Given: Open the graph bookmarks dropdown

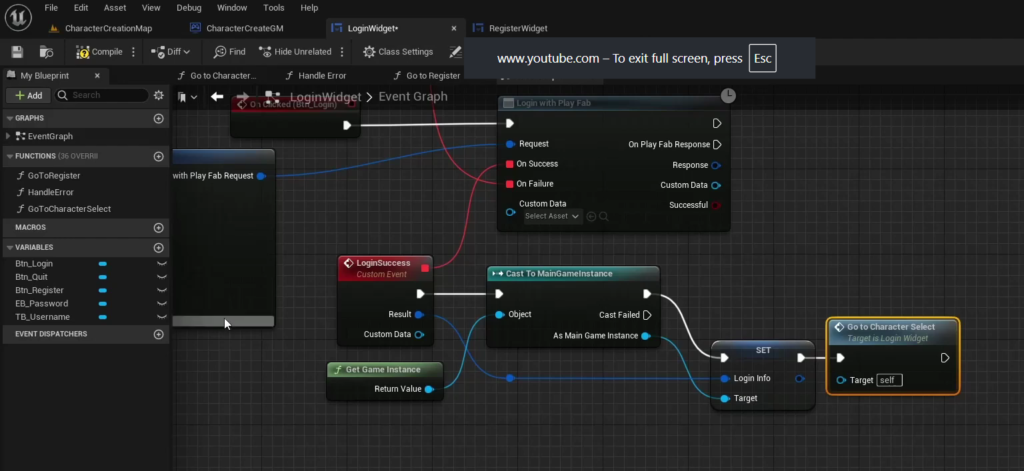Looking at the screenshot, I should click(187, 97).
